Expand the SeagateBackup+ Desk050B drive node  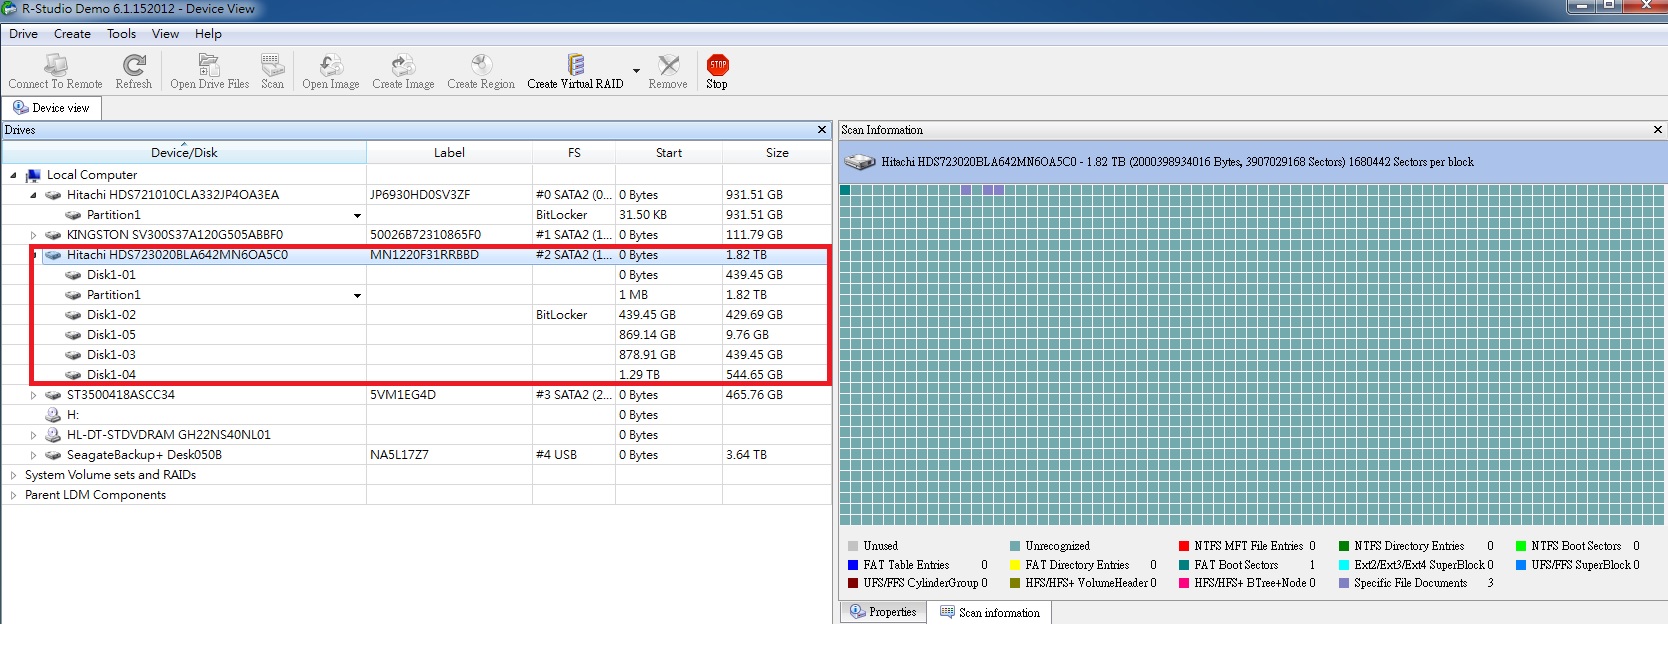33,455
